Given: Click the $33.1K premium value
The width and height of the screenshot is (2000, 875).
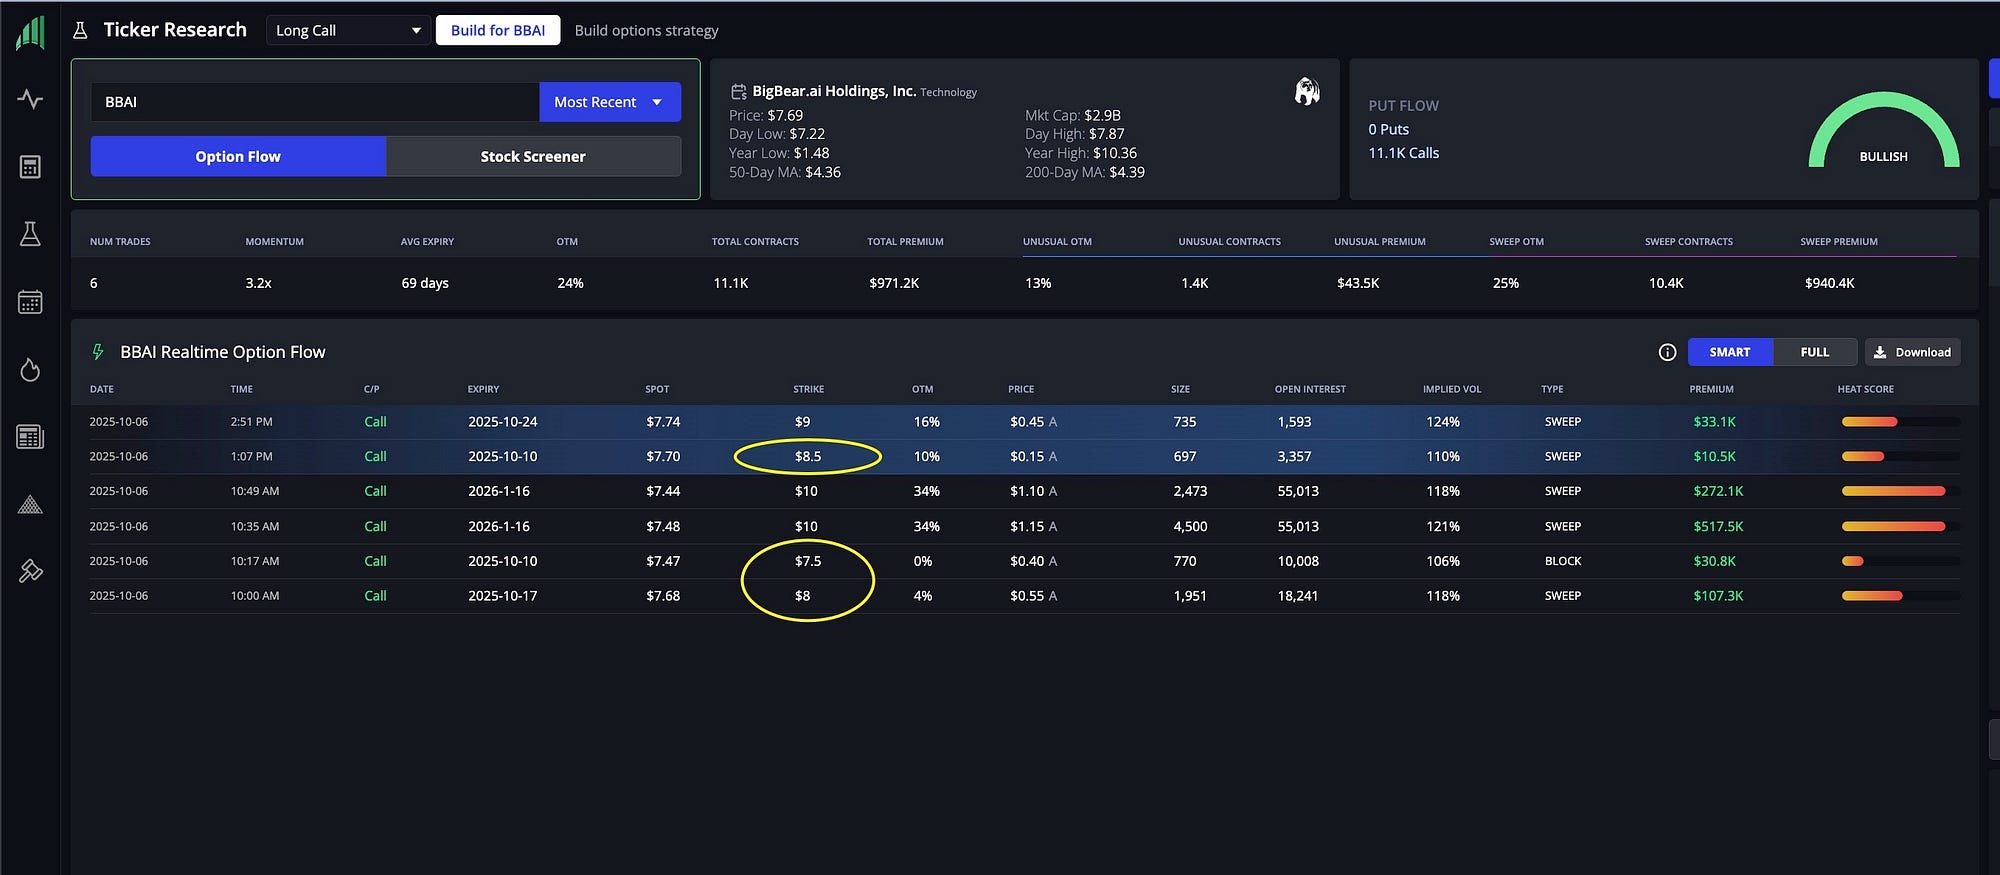Looking at the screenshot, I should pos(1714,422).
